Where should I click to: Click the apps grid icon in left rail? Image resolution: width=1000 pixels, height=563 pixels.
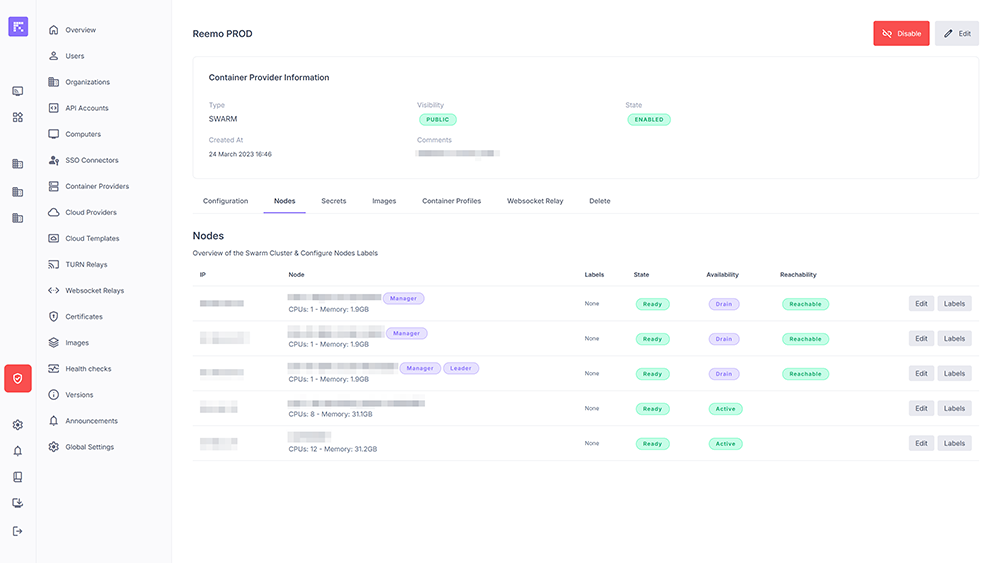pos(18,117)
